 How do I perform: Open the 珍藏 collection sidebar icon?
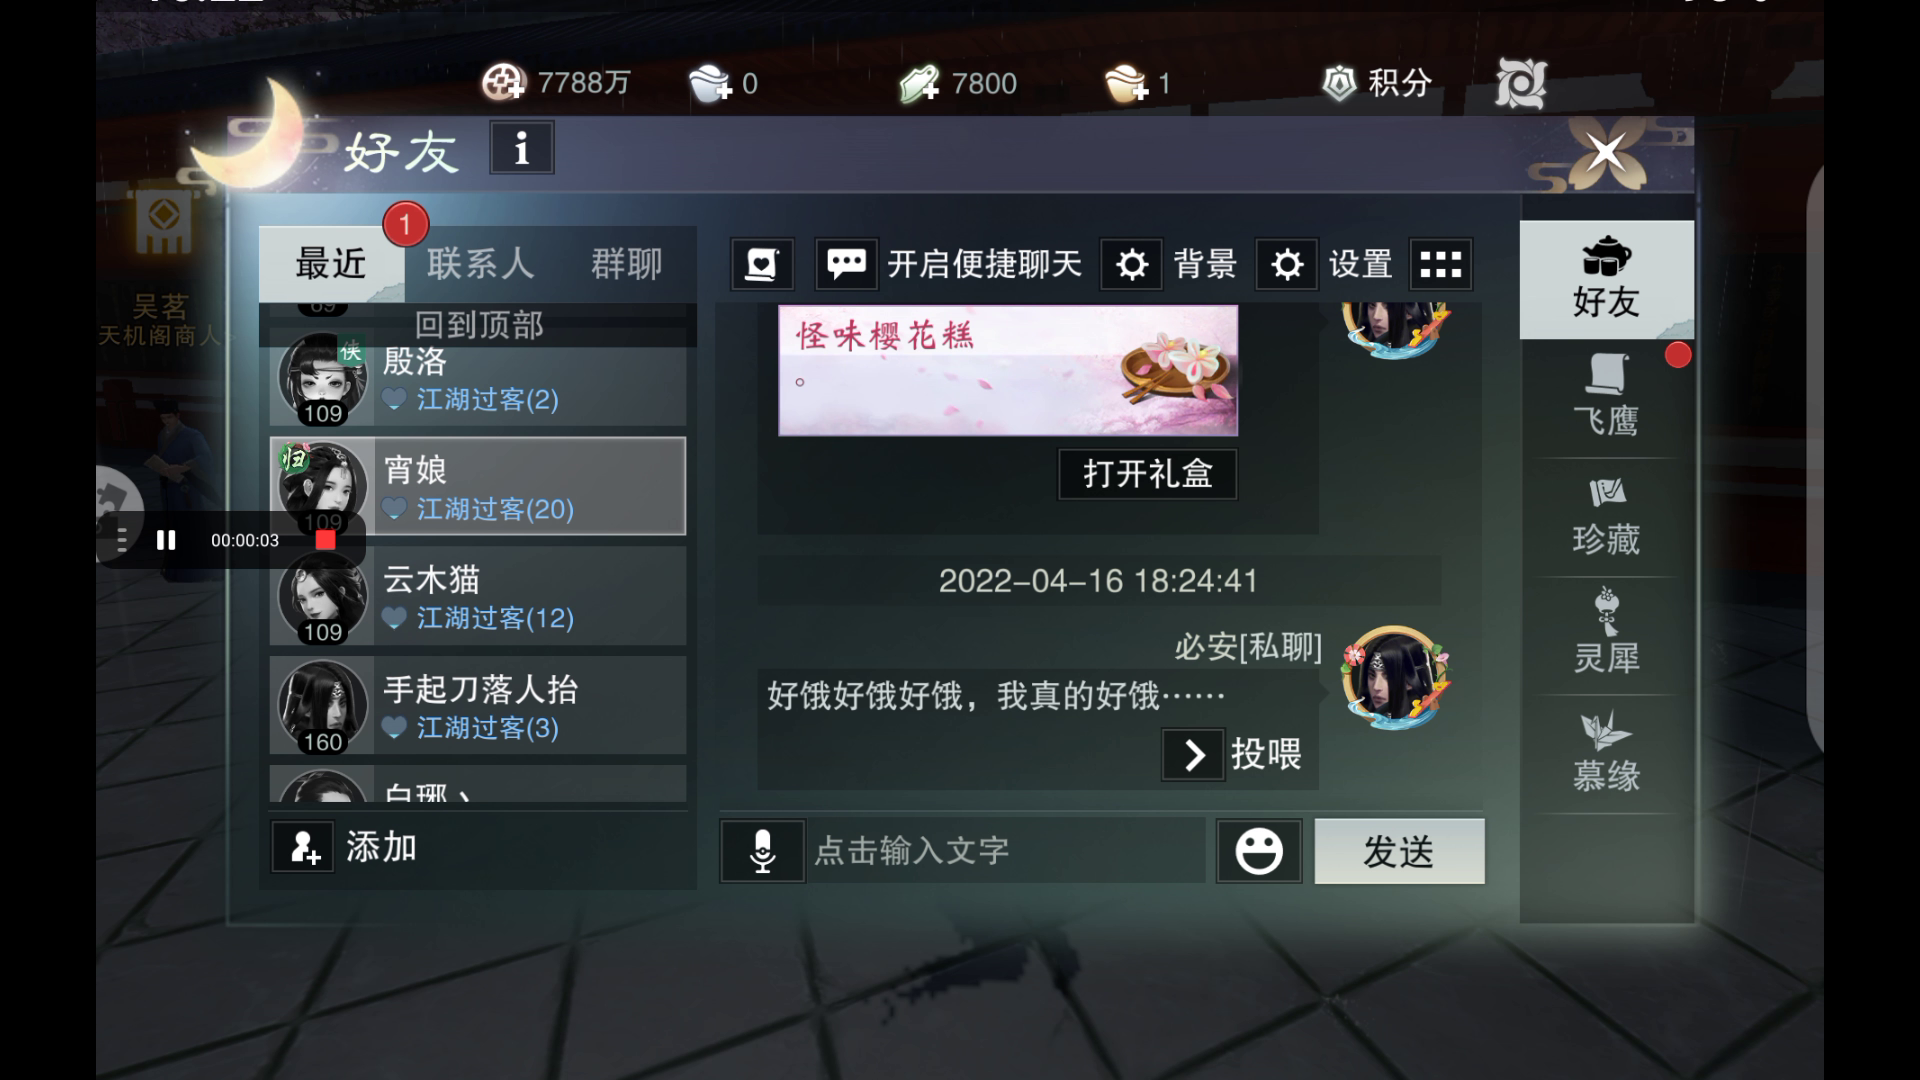click(x=1606, y=517)
